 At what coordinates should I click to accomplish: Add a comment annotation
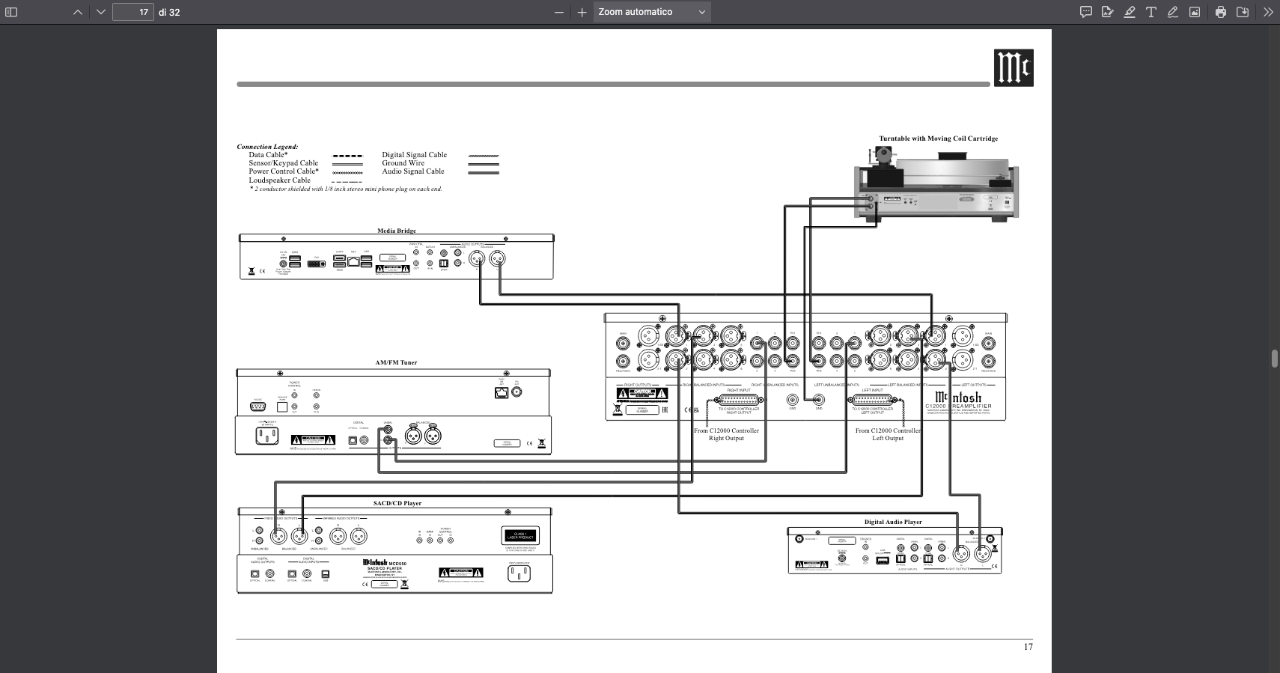pos(1086,12)
